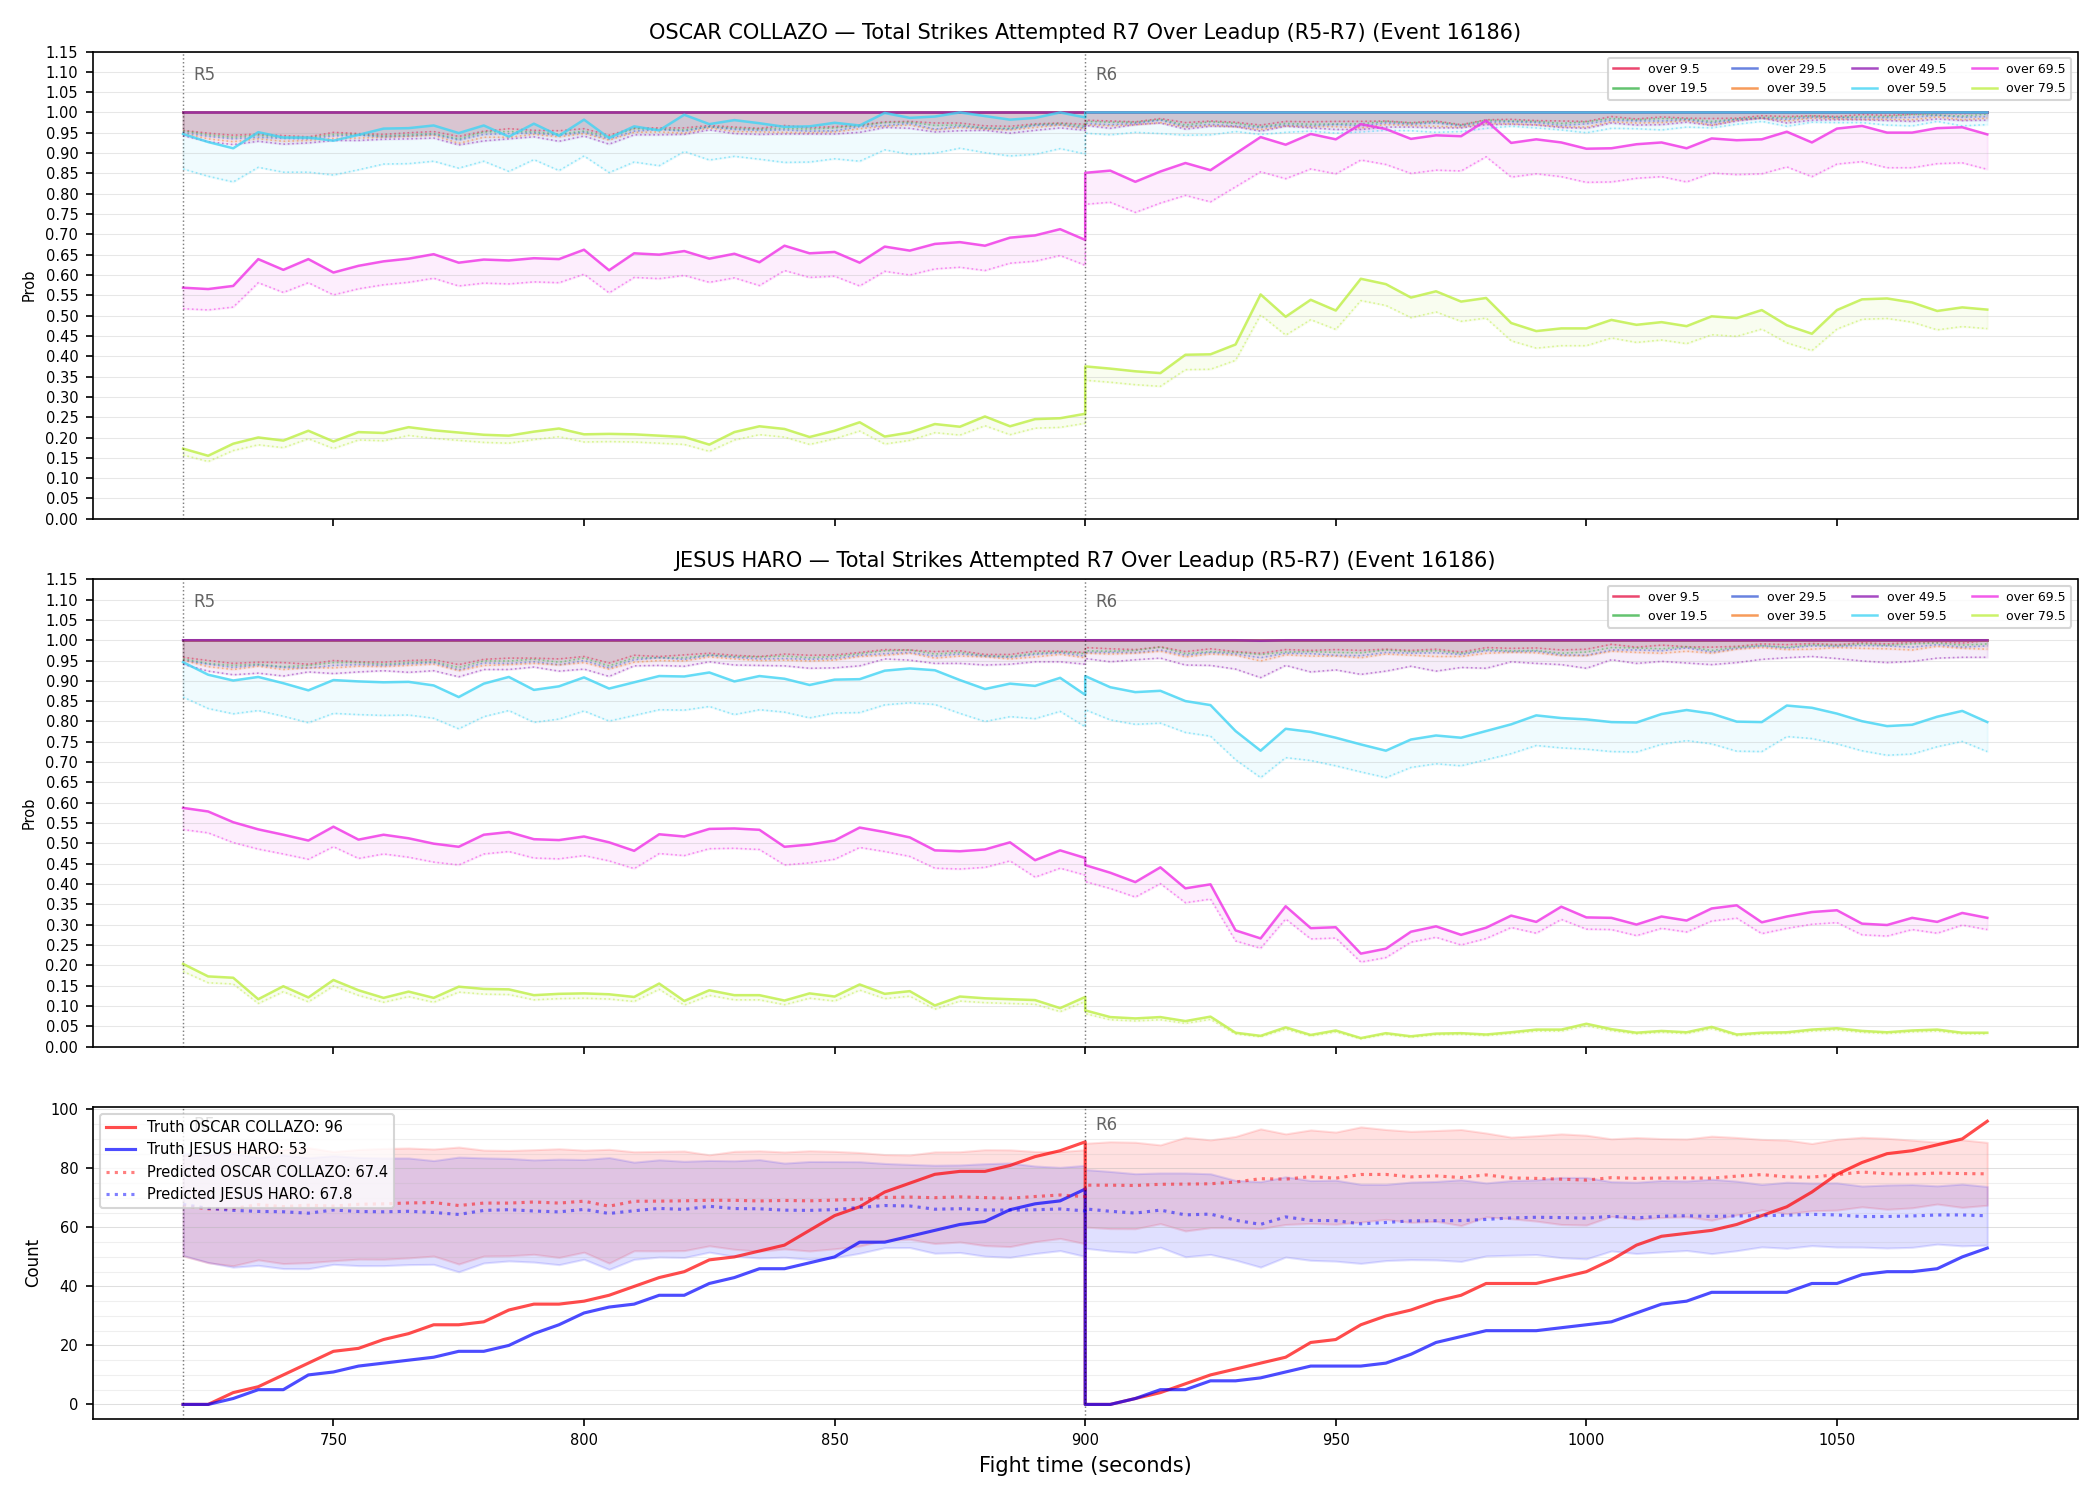Click the R6 marker in OSCAR COLLAZO chart
The height and width of the screenshot is (1500, 2100).
[1106, 74]
